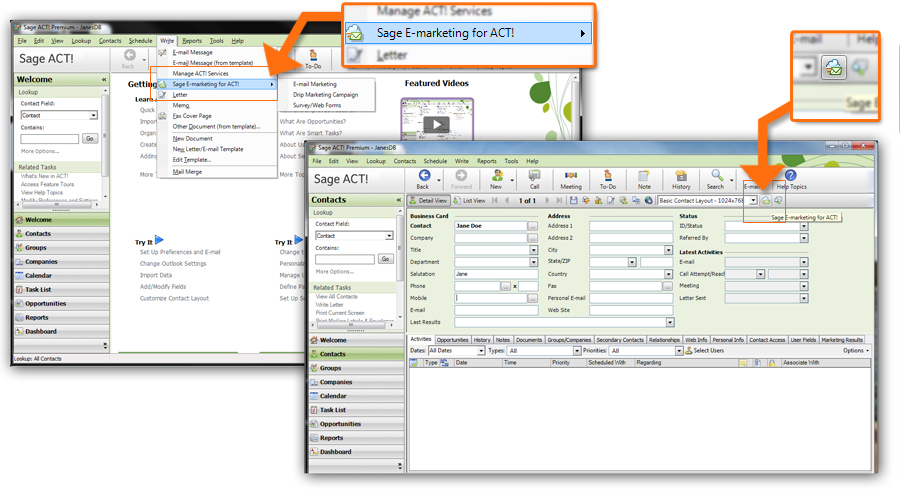
Task: Play the Featured Videos thumbnail
Action: pyautogui.click(x=437, y=124)
